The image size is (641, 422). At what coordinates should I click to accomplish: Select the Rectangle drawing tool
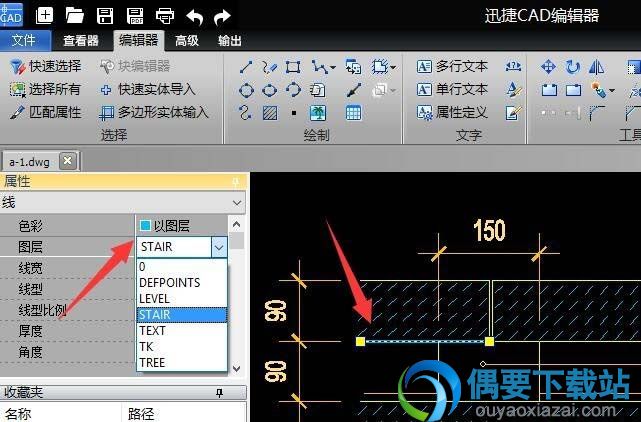293,67
